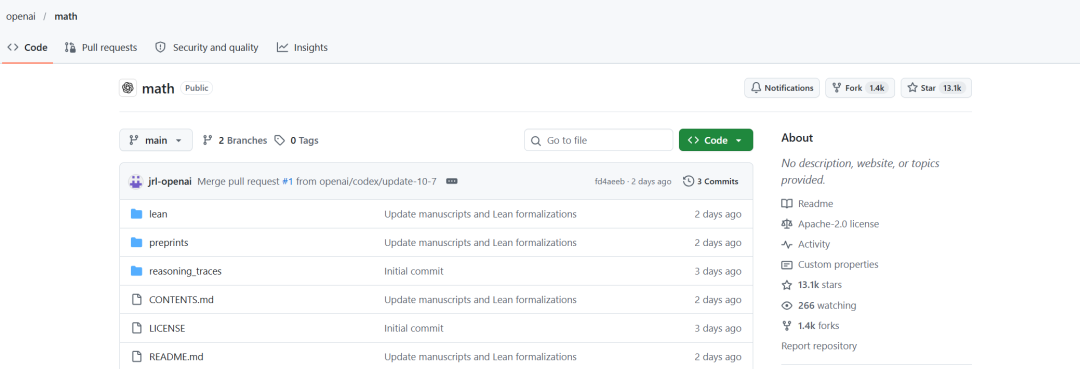View 0 Tags link
The width and height of the screenshot is (1080, 369).
(296, 140)
